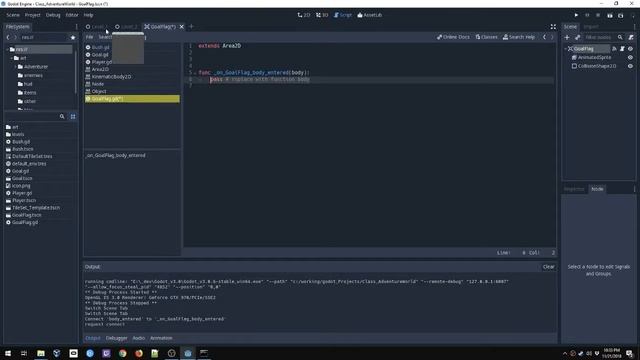Open Windows Start menu
The image size is (640, 360).
pos(8,353)
